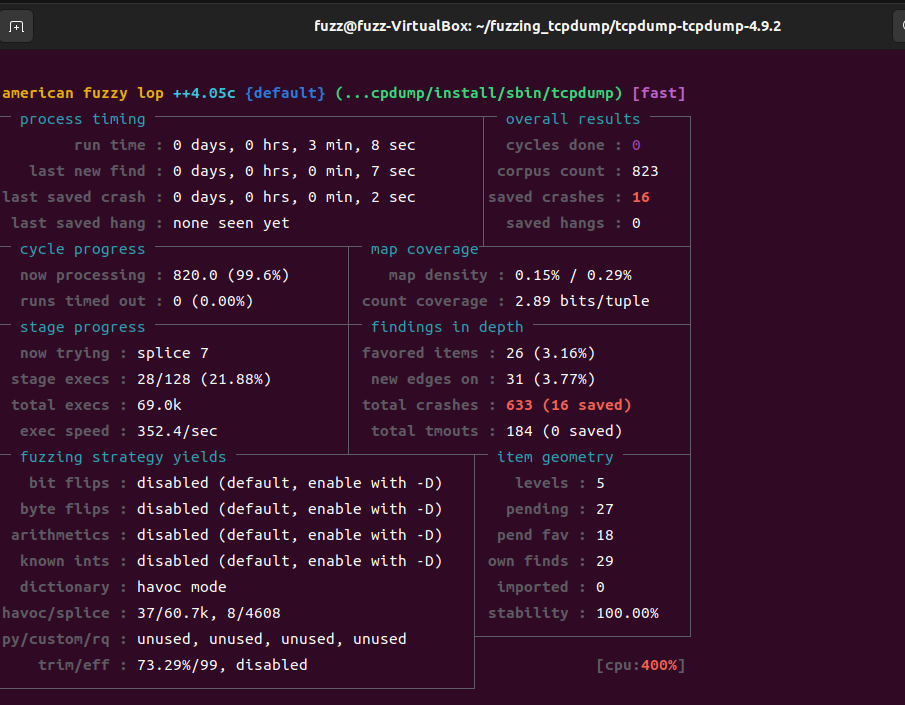Click the tcpdump target path in banner
905x705 pixels.
click(x=478, y=93)
